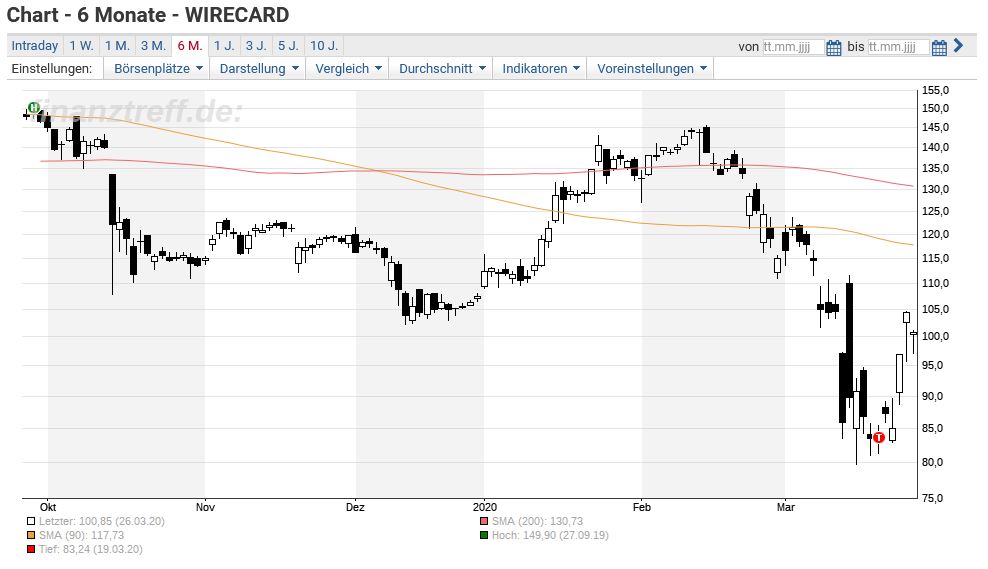
Task: Open the Voreinstellungen dropdown
Action: (x=651, y=69)
